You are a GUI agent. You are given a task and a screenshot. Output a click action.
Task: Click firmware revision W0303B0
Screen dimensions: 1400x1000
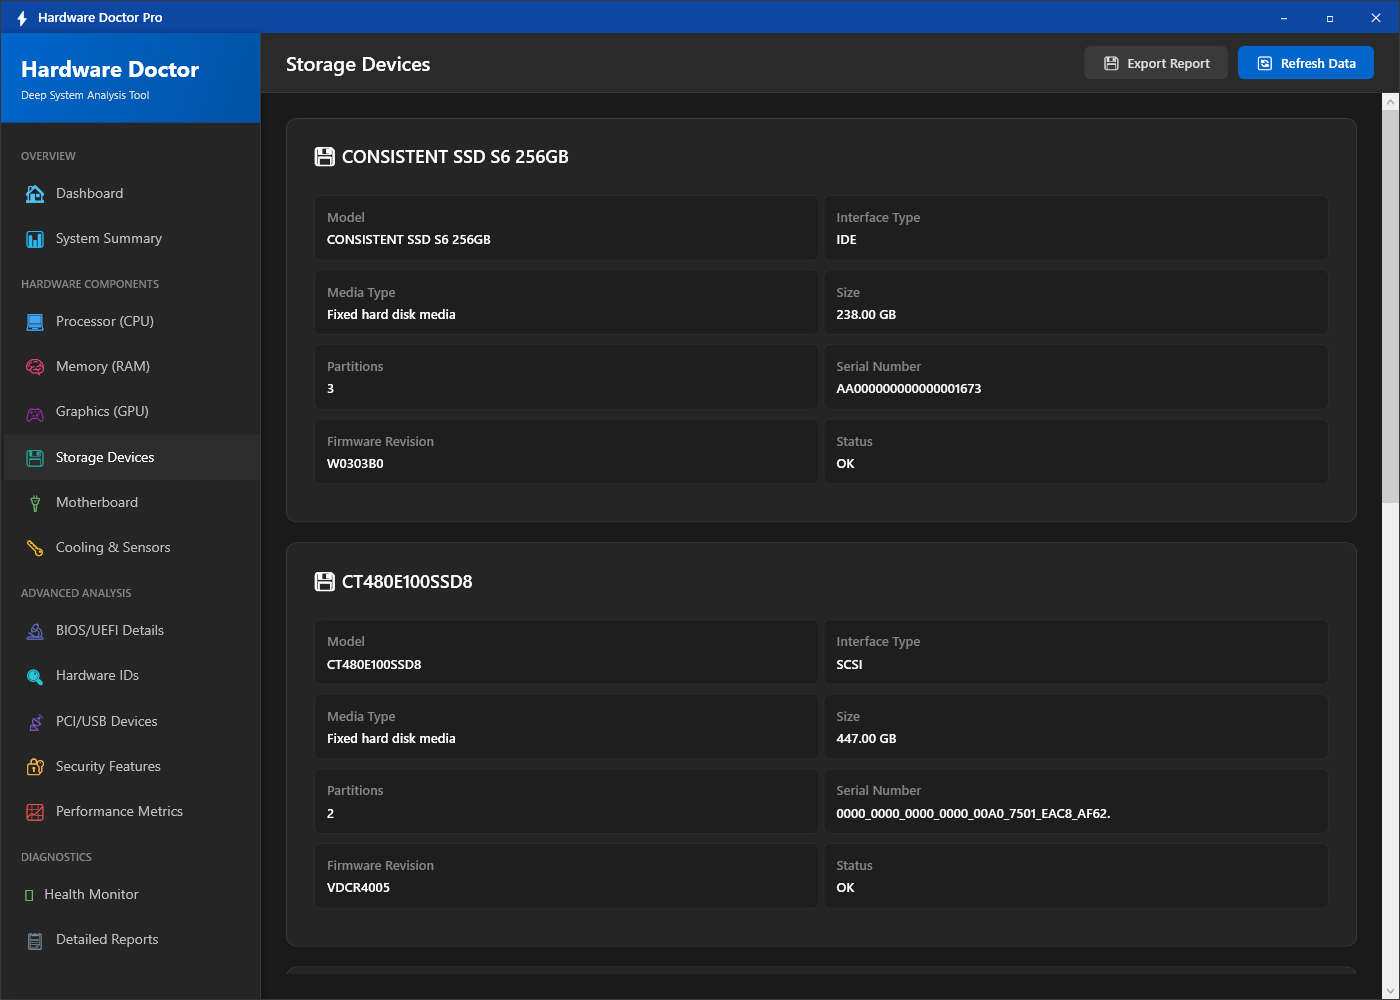355,464
